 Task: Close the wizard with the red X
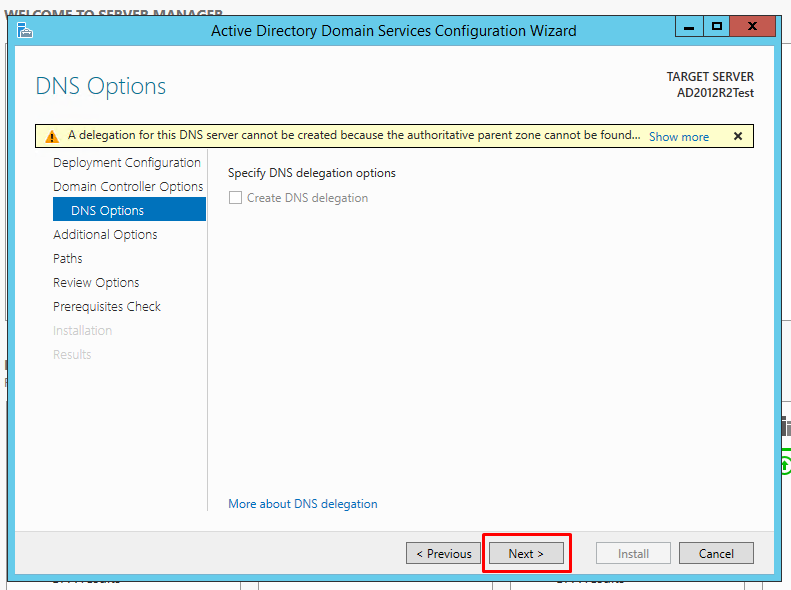752,26
